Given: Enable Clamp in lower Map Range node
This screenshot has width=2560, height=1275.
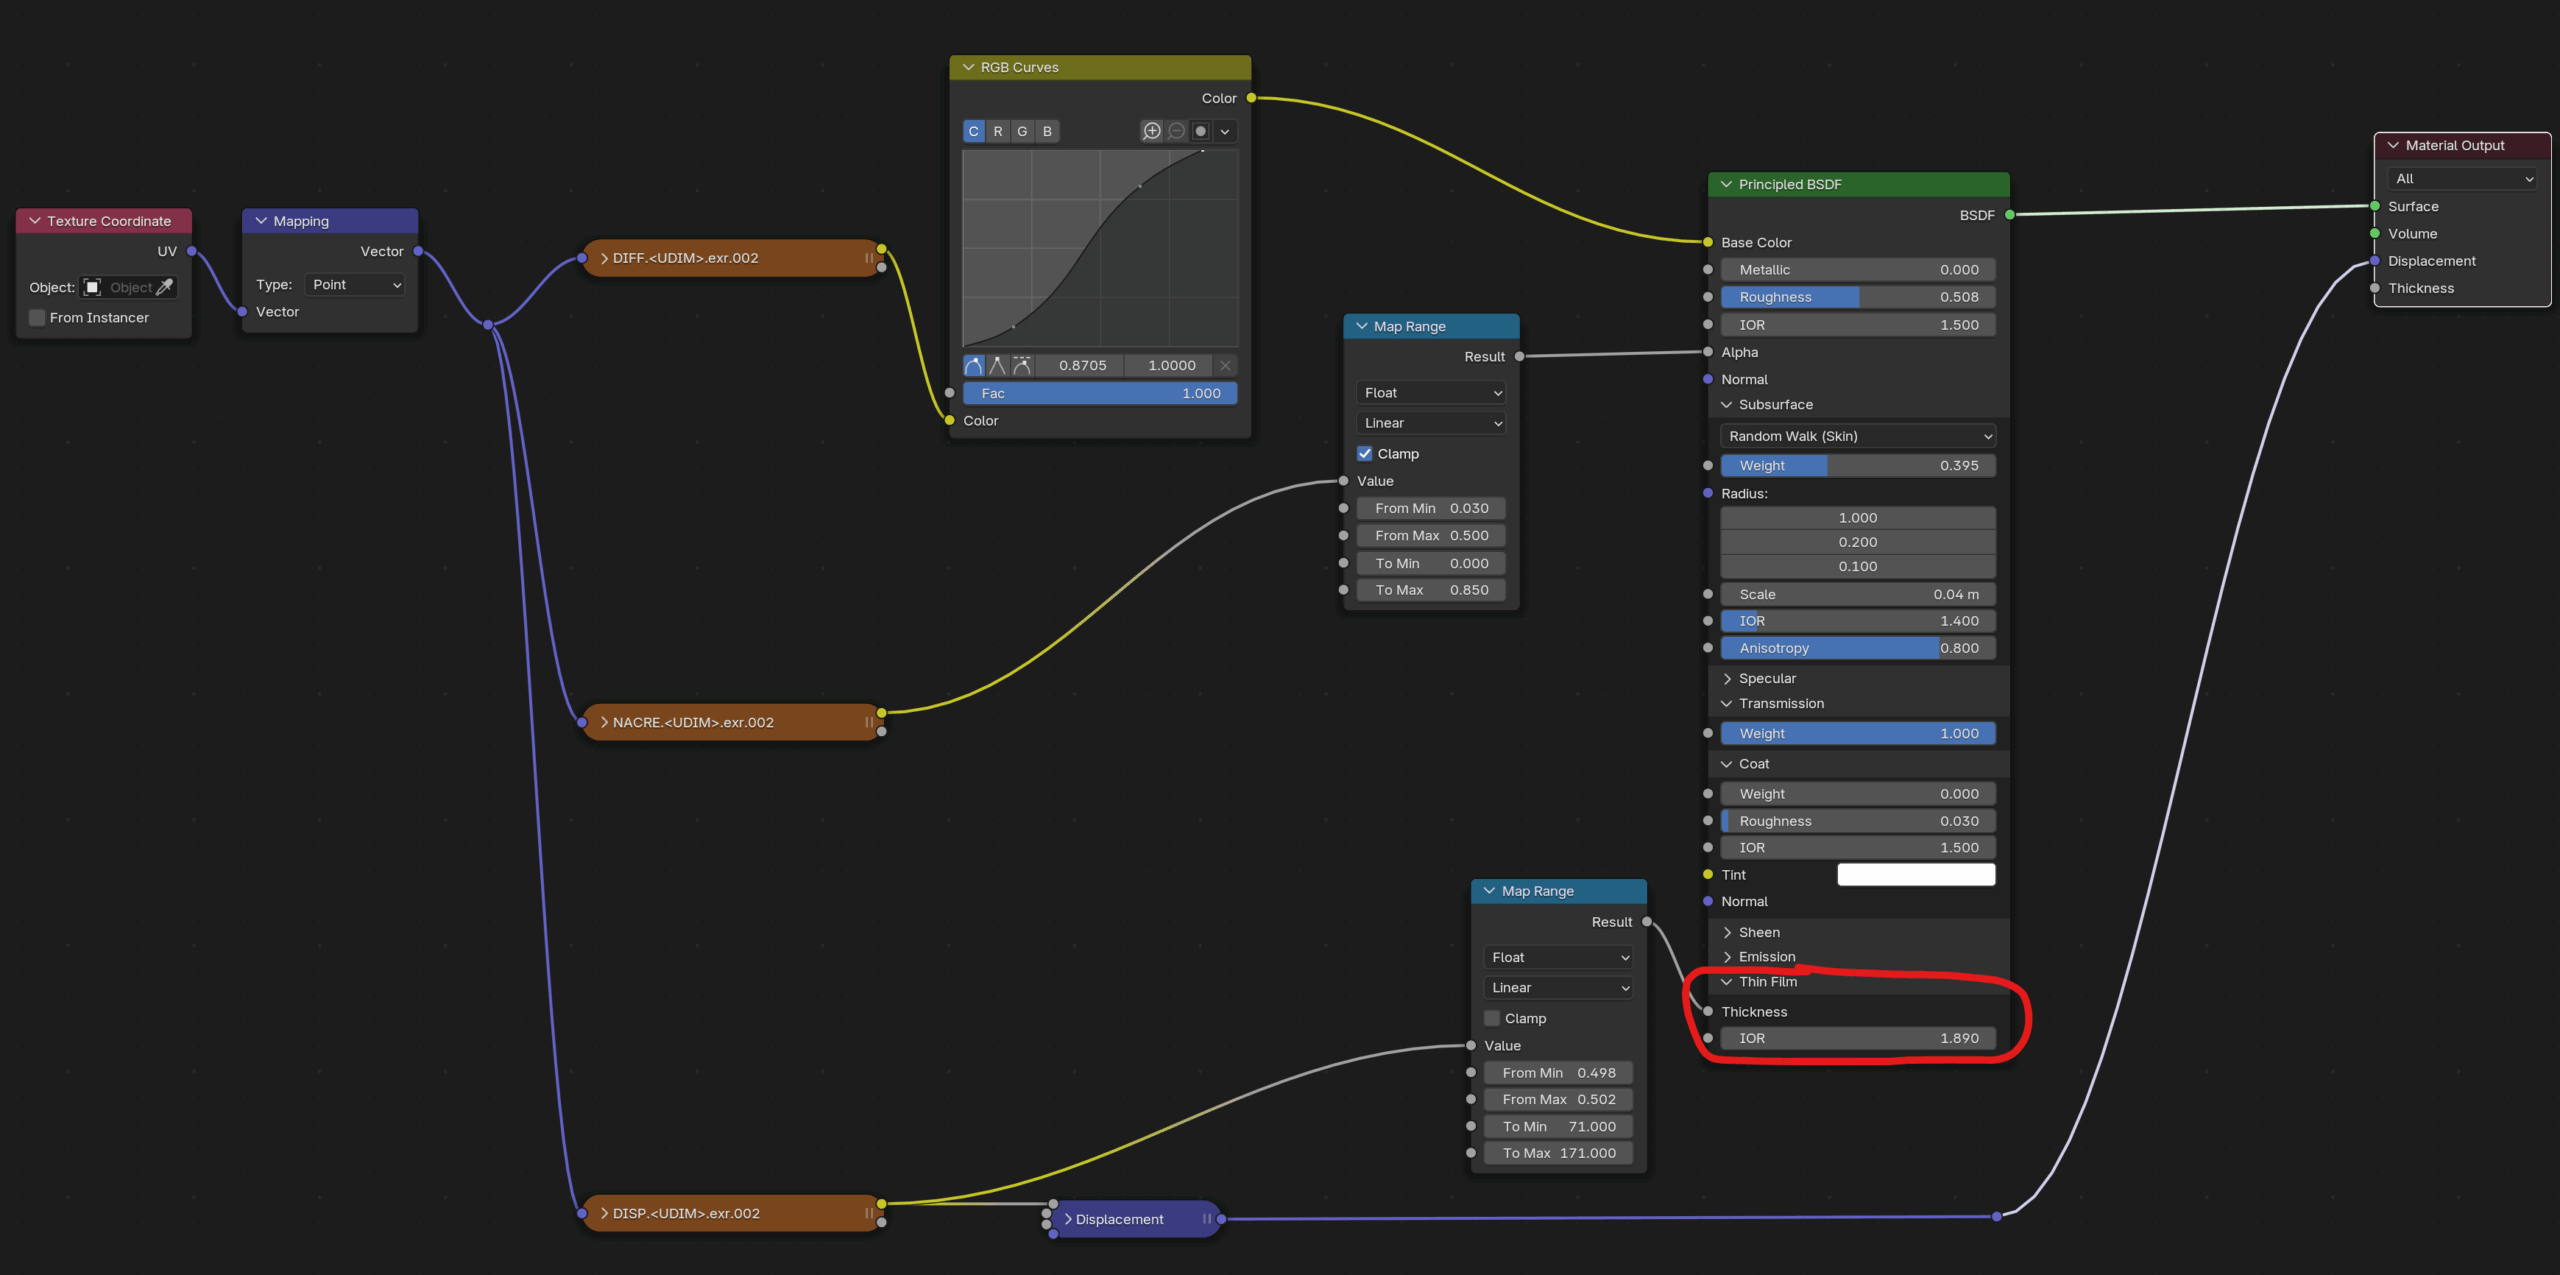Looking at the screenshot, I should tap(1492, 1018).
